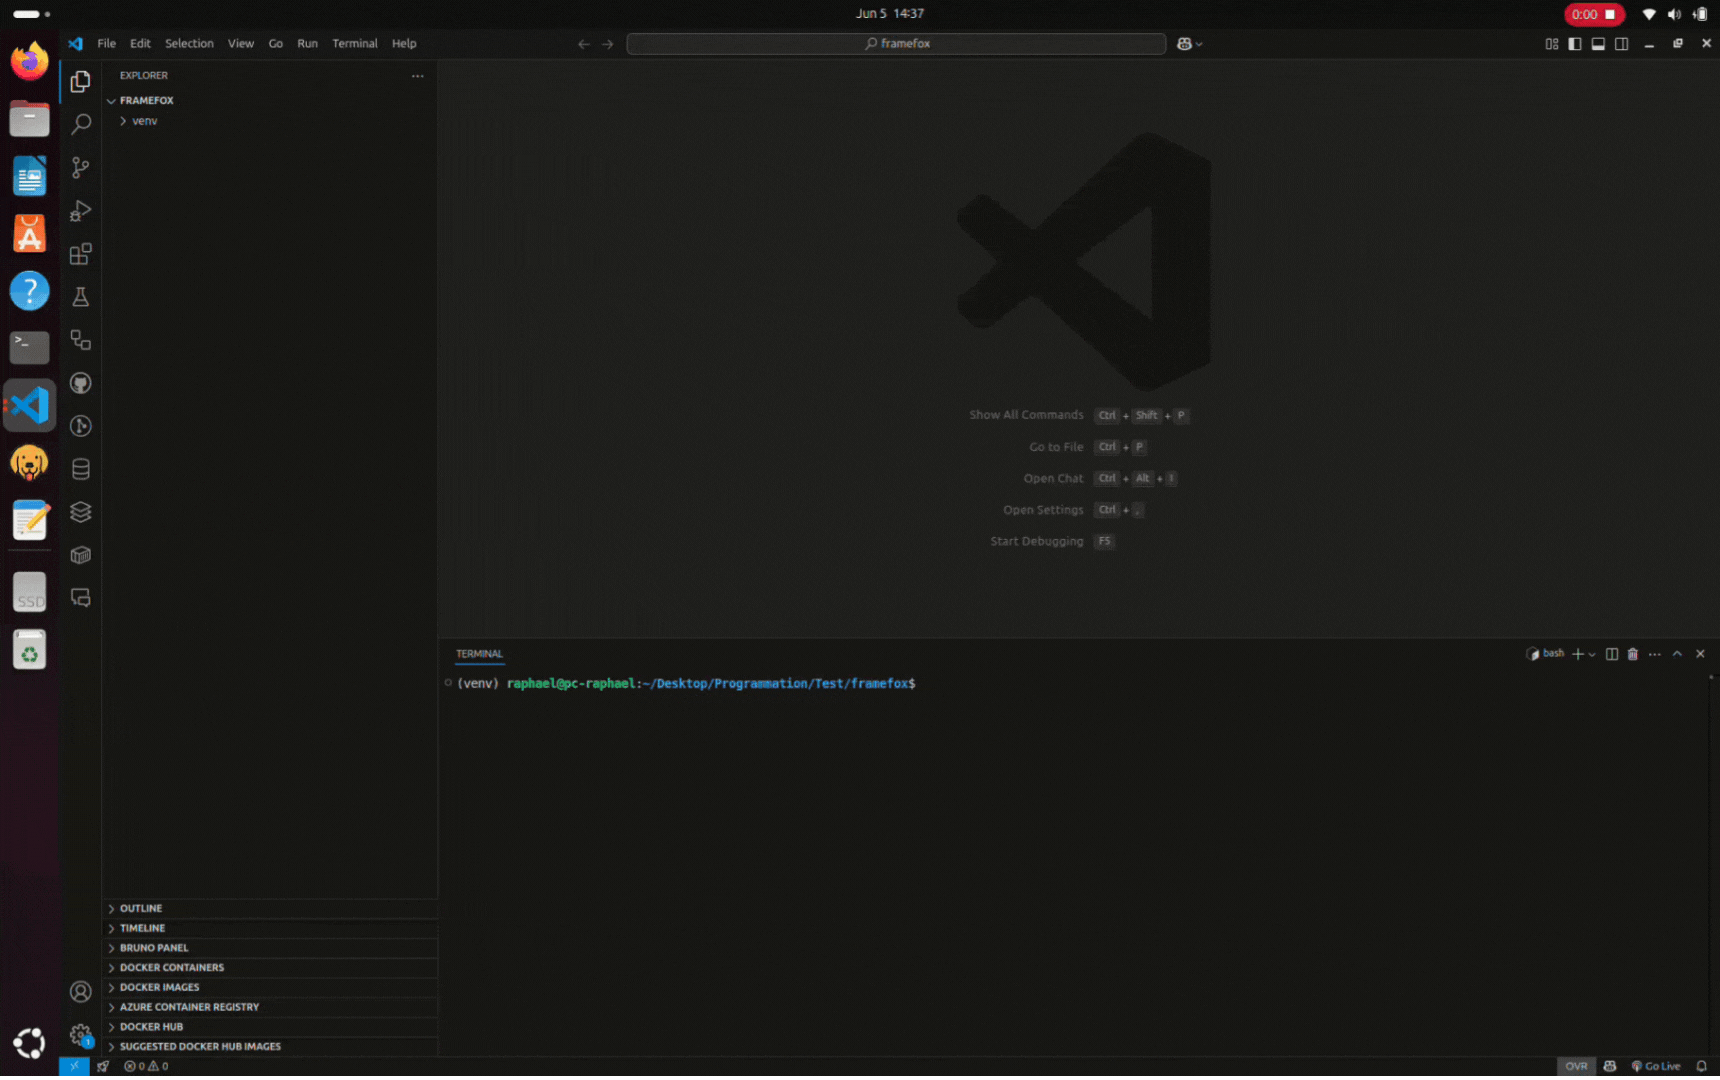
Task: Open the Terminal menu
Action: coord(355,44)
